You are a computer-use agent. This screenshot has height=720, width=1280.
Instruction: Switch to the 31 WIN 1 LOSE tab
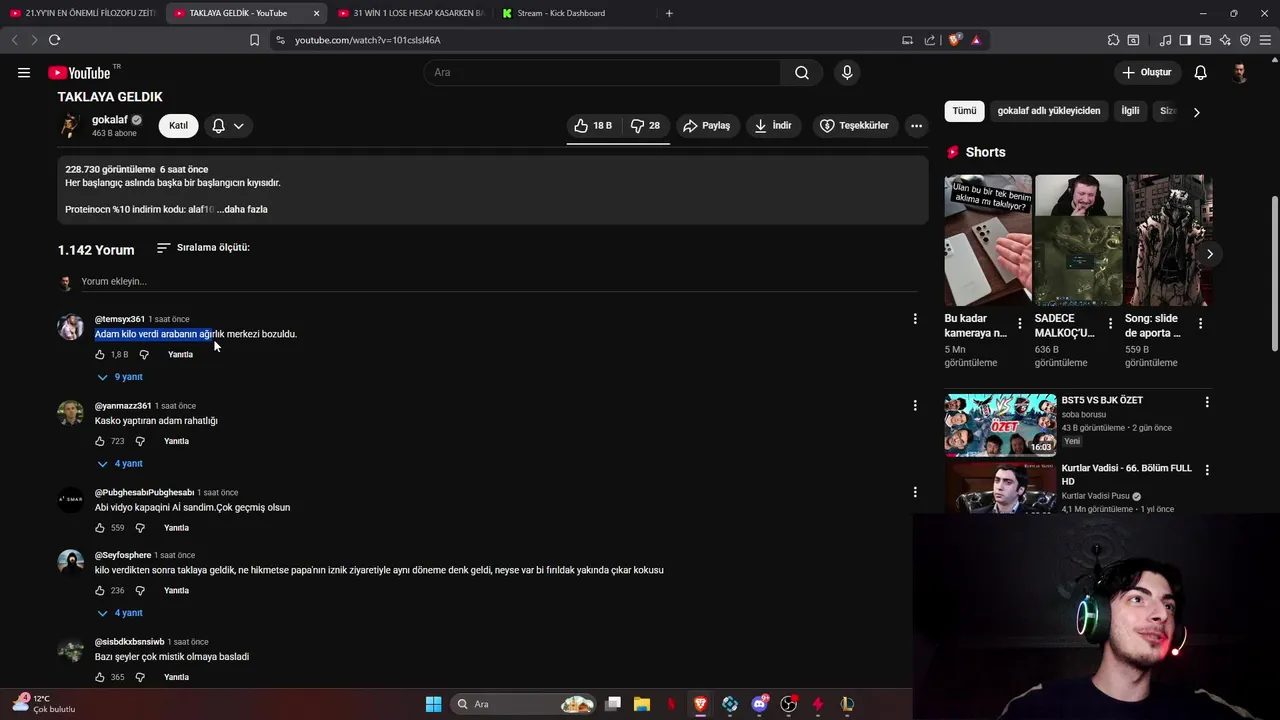click(x=410, y=13)
